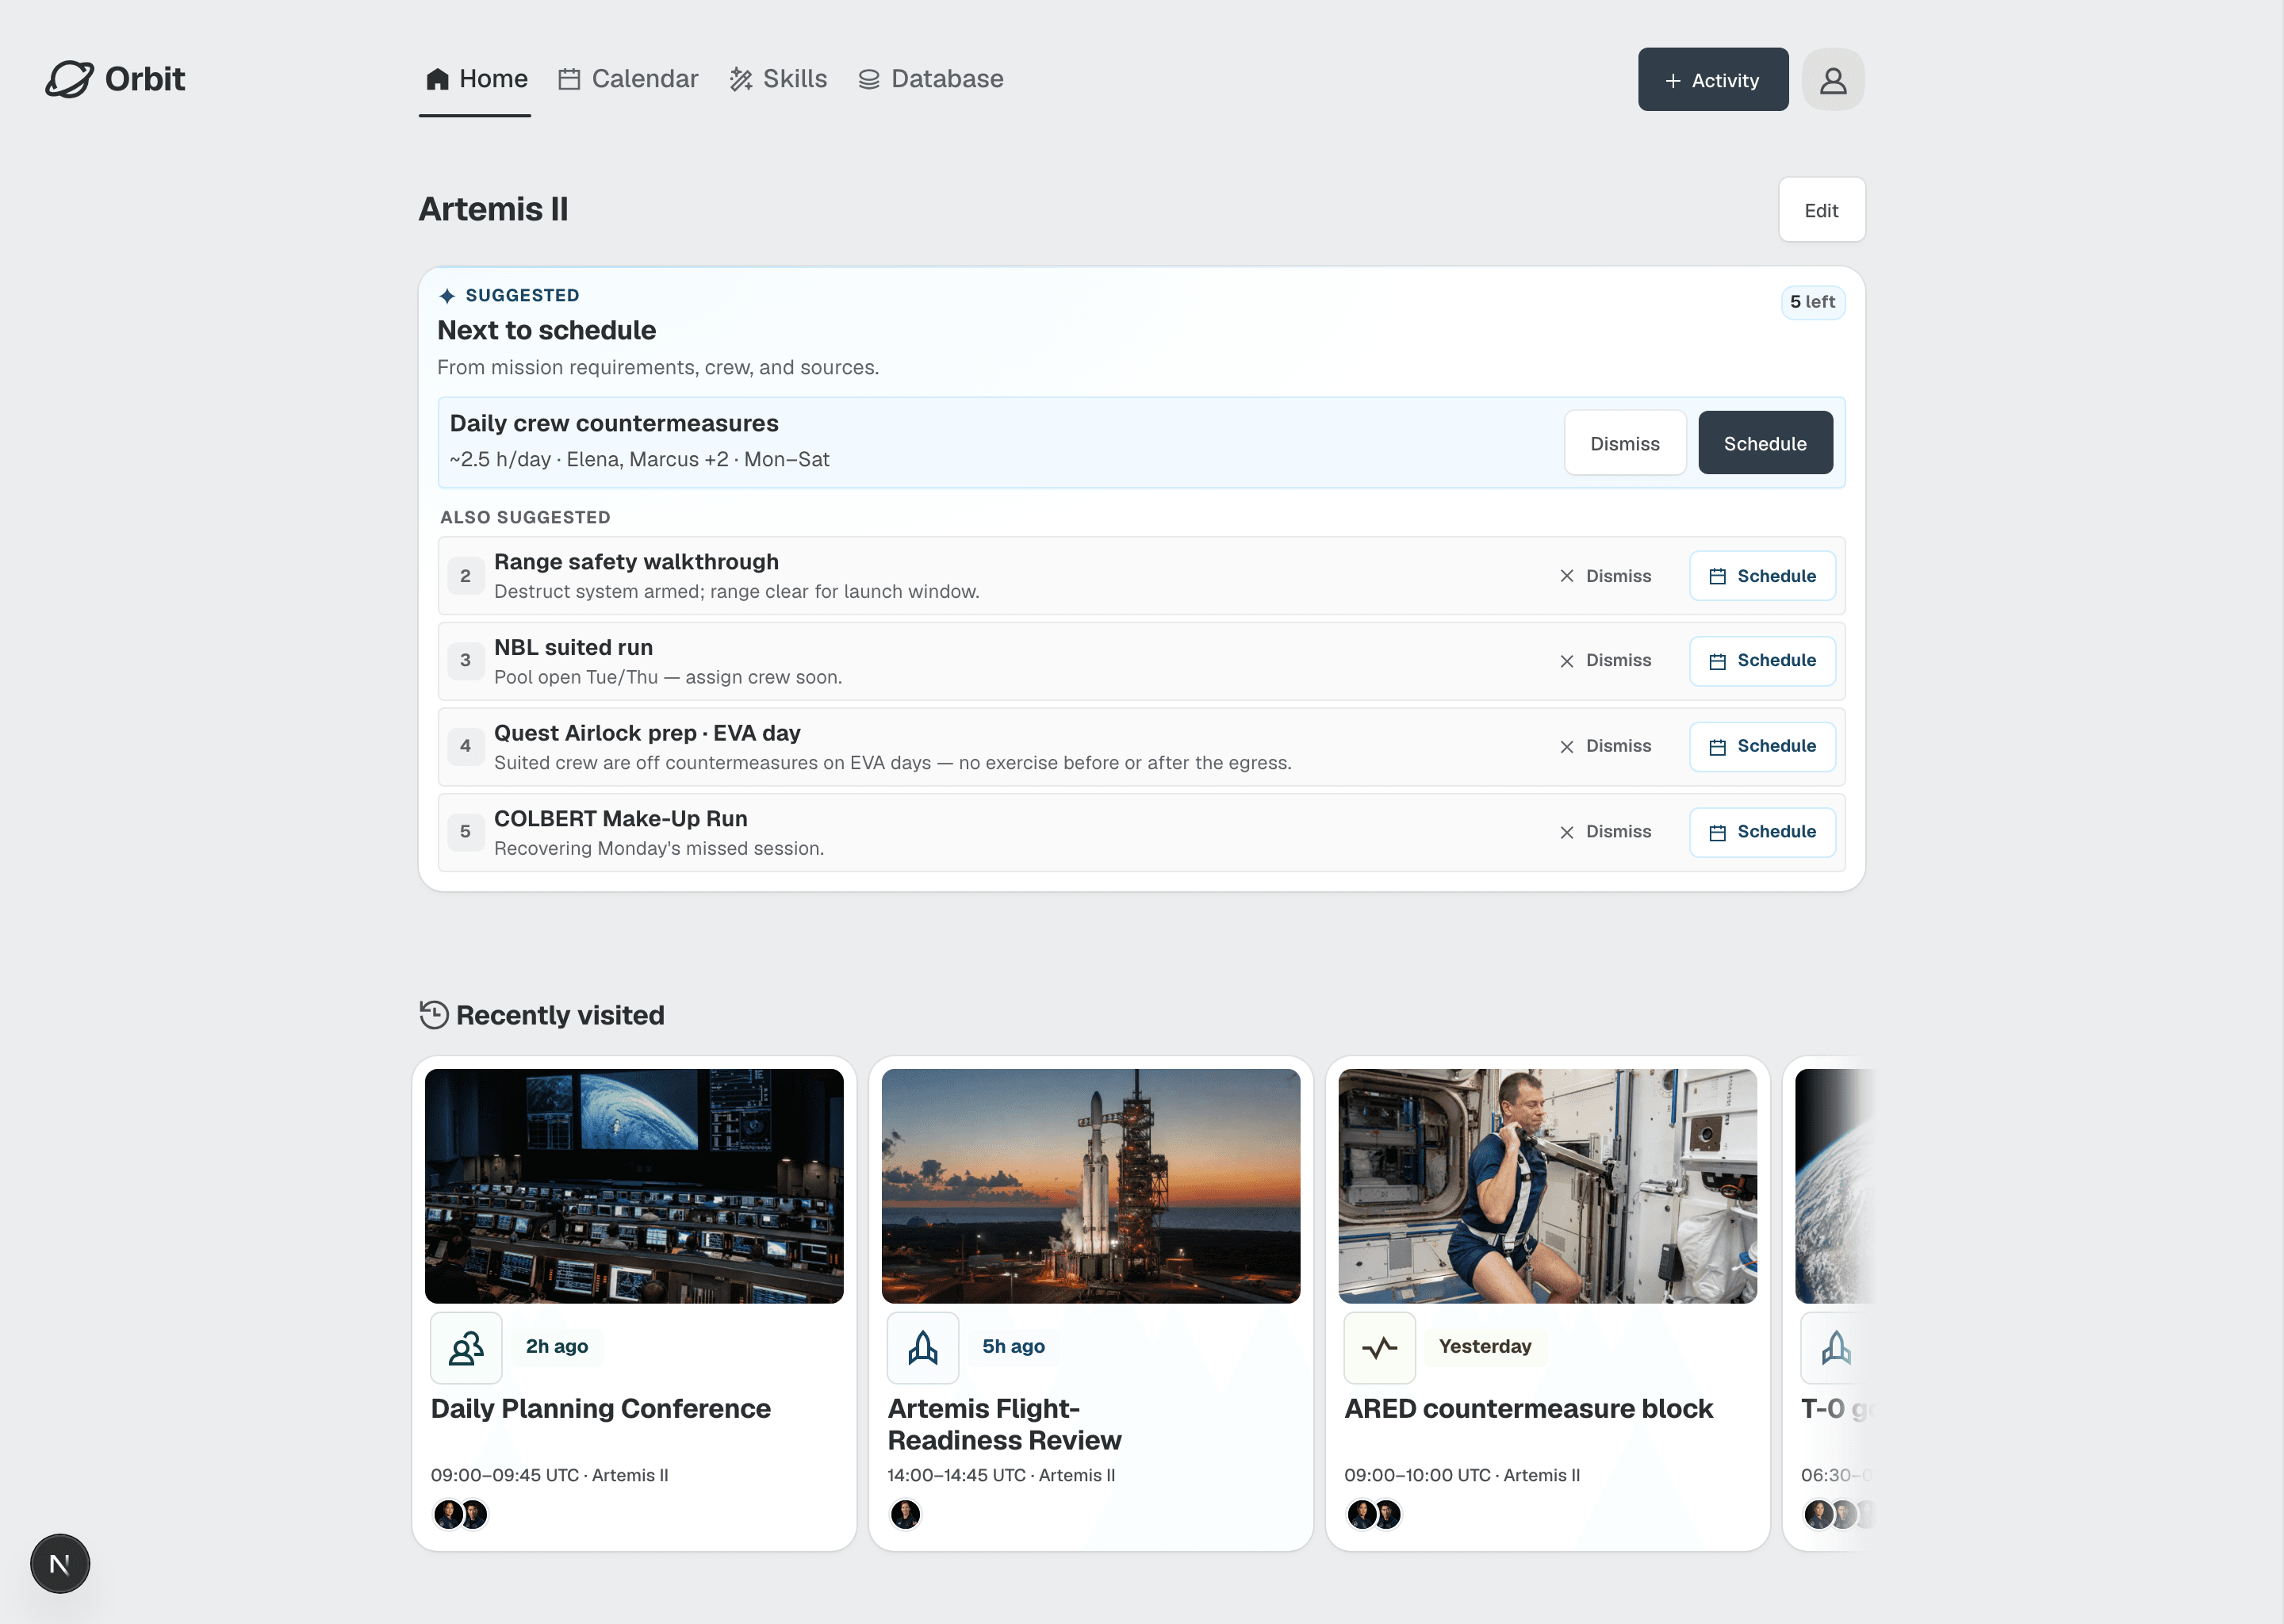Click the Suggested sparkle icon

coord(447,296)
